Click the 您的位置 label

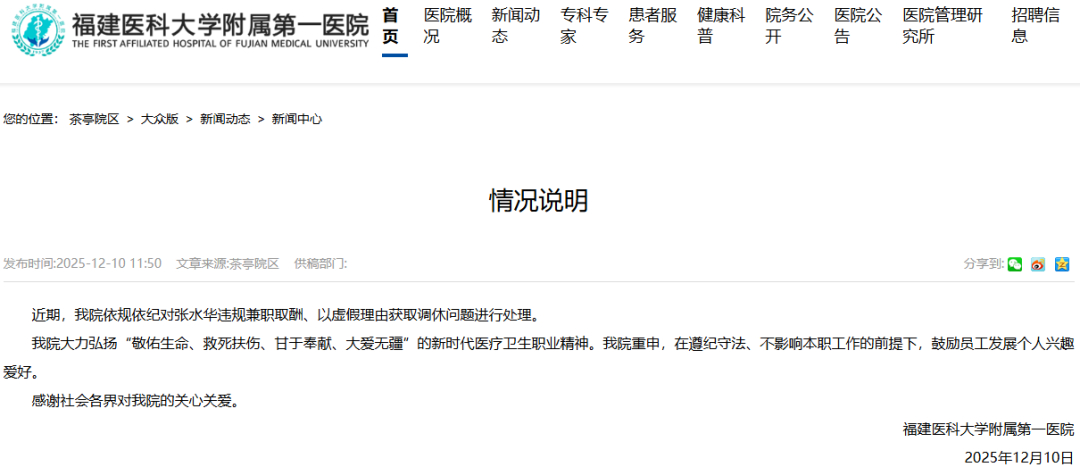30,119
